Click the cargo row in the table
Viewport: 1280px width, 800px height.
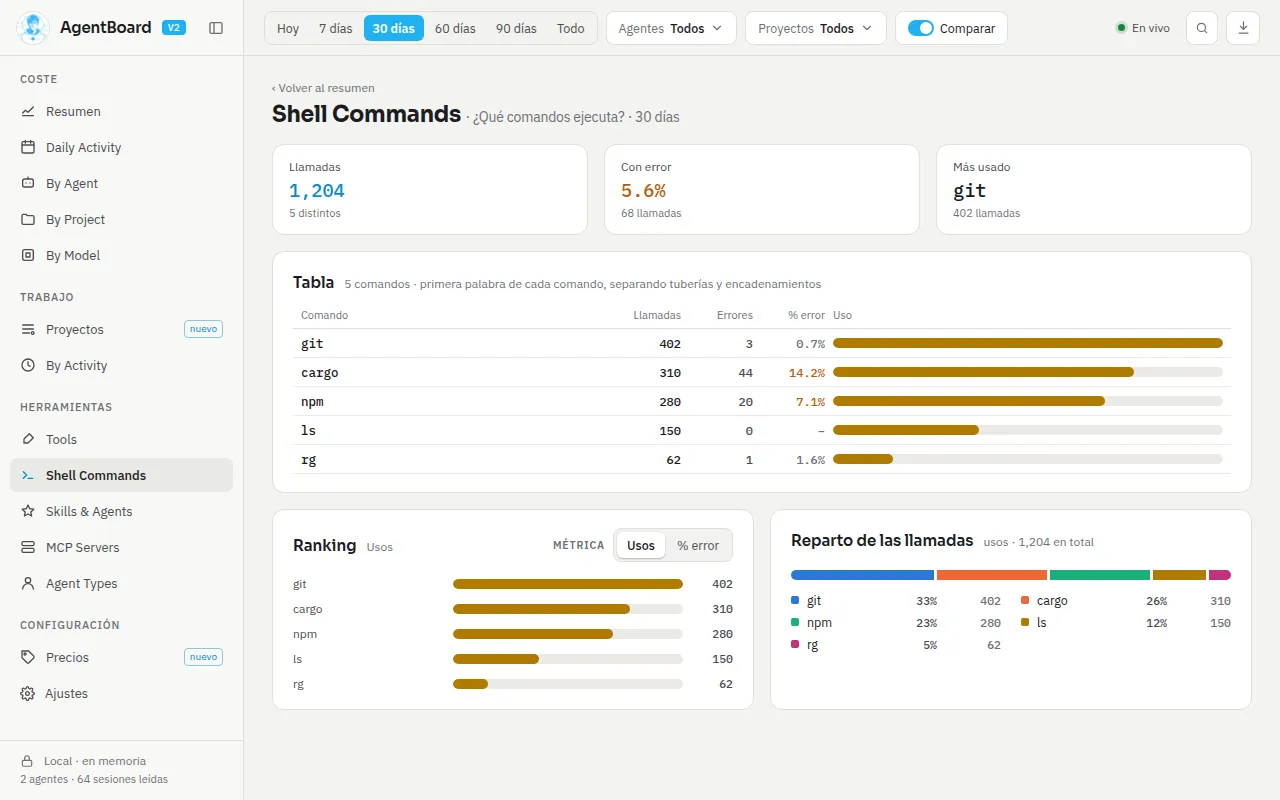pos(761,372)
